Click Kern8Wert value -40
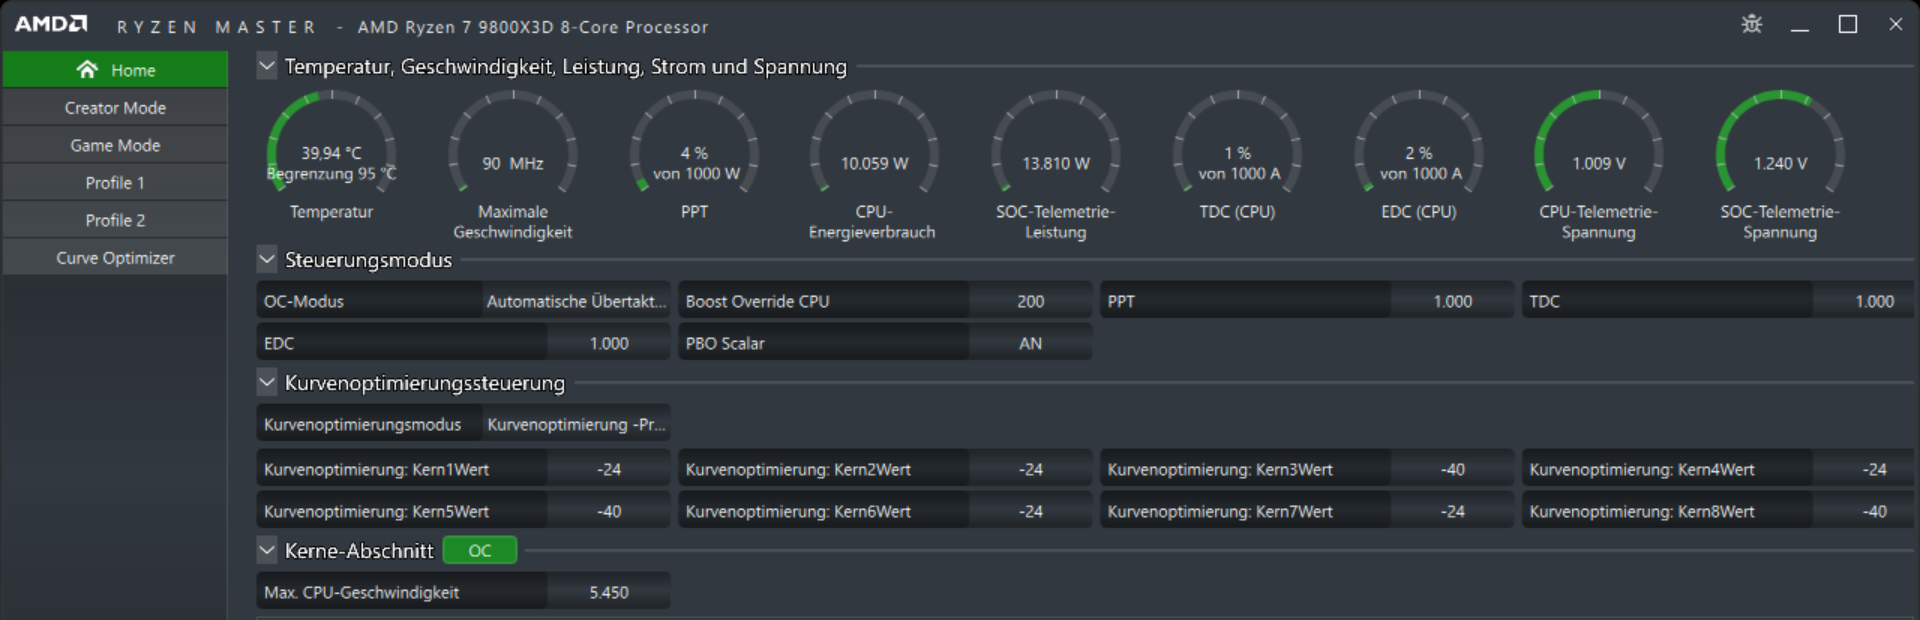The image size is (1920, 620). pyautogui.click(x=1863, y=511)
